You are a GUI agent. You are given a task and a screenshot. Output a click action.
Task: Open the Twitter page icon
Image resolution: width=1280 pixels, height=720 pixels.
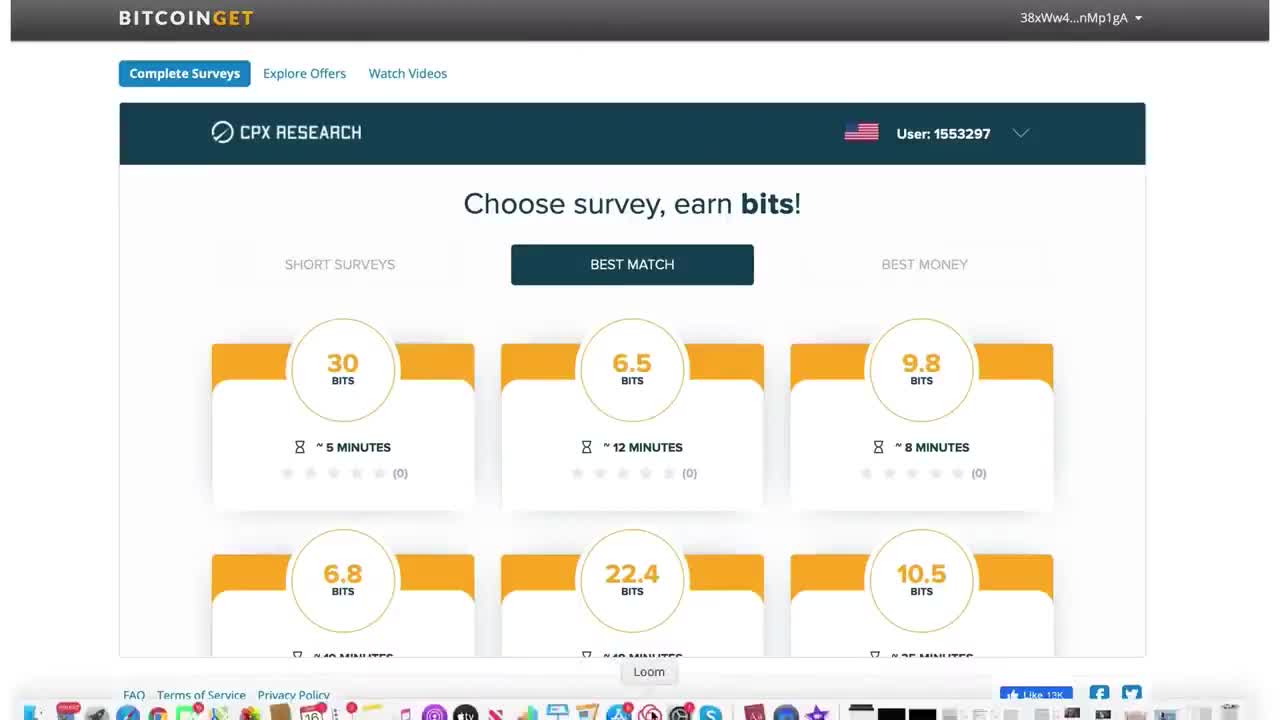[x=1131, y=693]
